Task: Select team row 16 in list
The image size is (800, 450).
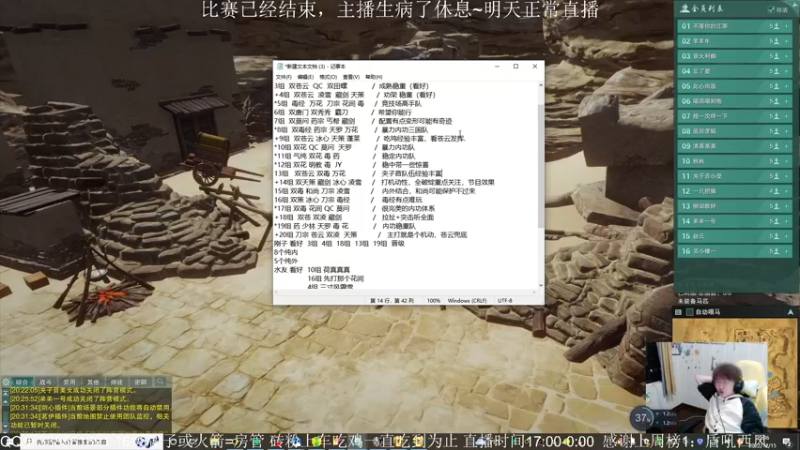Action: [734, 252]
